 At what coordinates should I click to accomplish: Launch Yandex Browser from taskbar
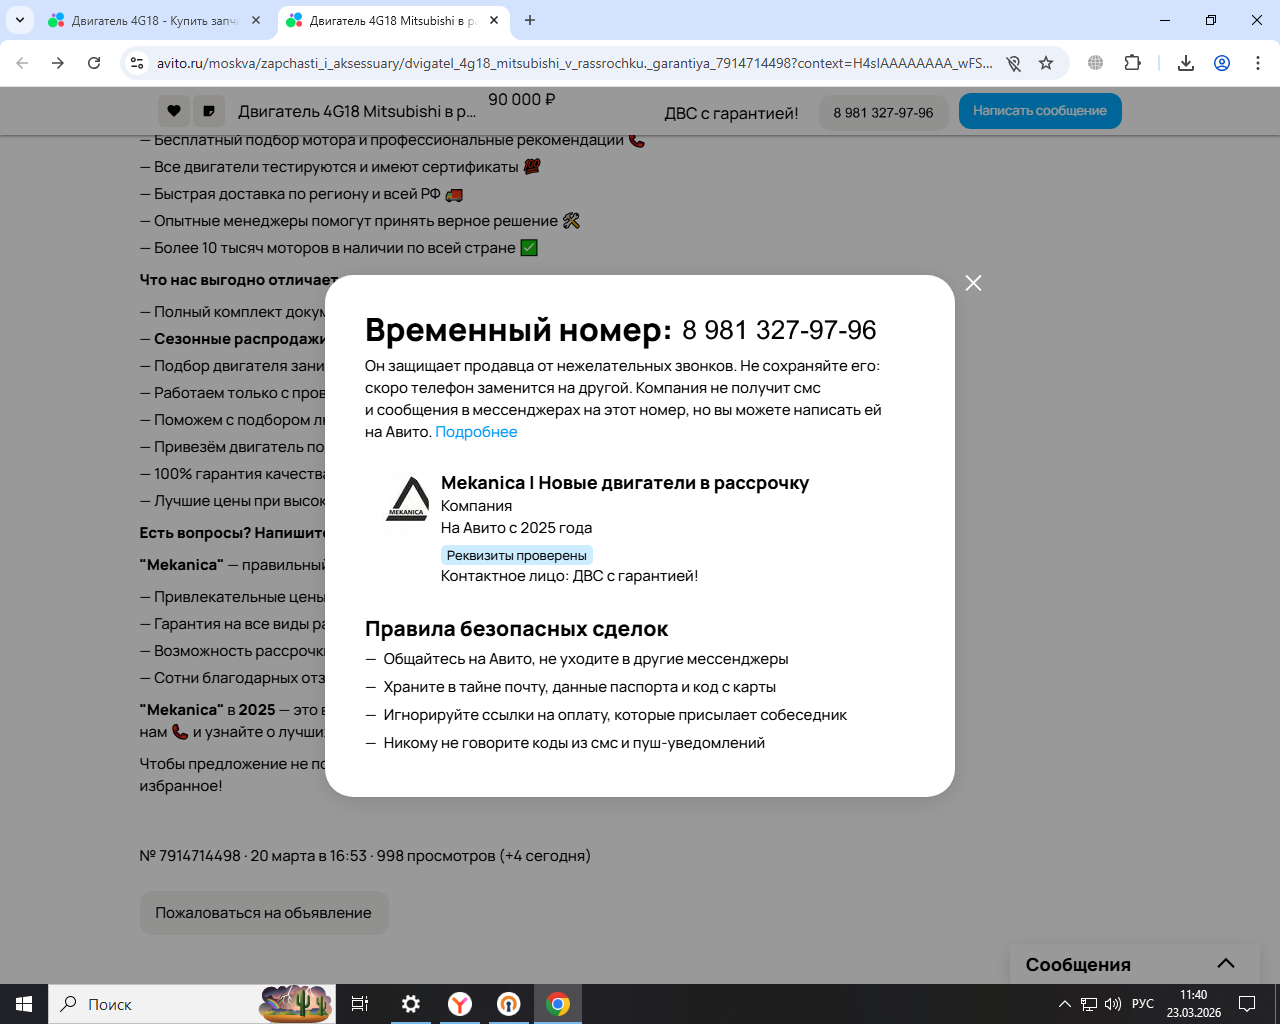coord(460,1004)
